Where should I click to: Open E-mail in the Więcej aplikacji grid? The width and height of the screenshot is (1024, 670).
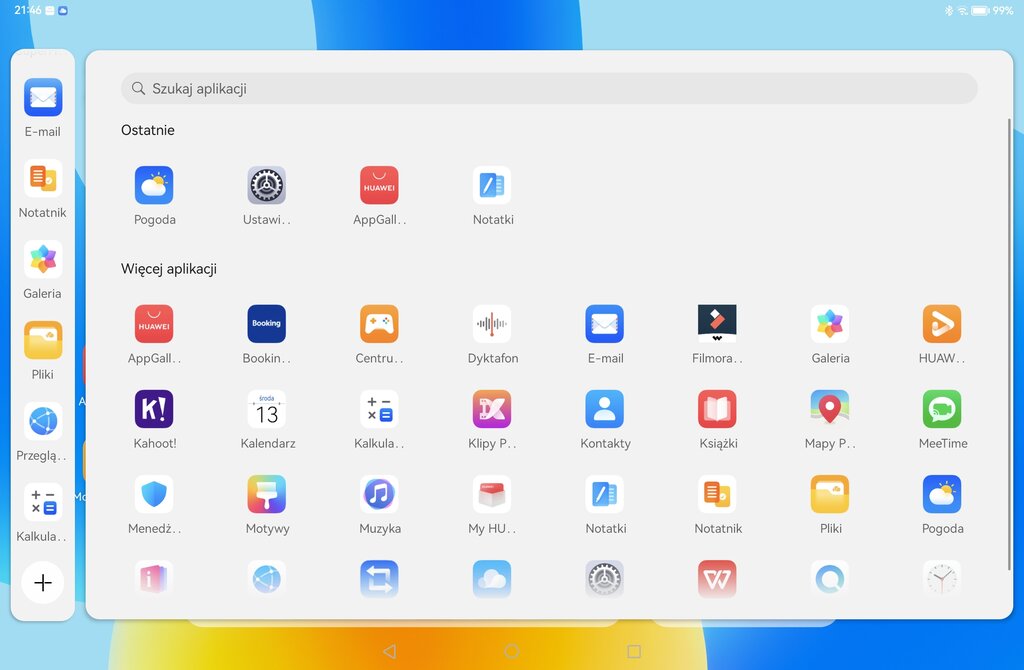tap(605, 324)
